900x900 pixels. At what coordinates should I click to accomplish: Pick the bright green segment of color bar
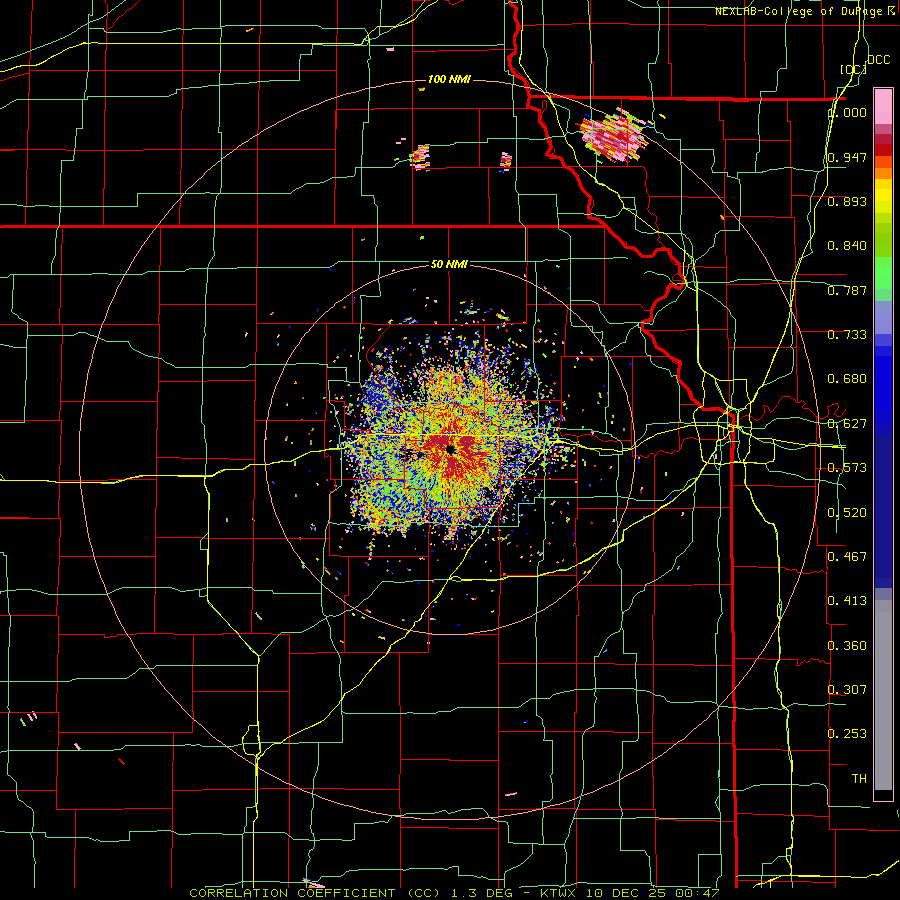883,273
